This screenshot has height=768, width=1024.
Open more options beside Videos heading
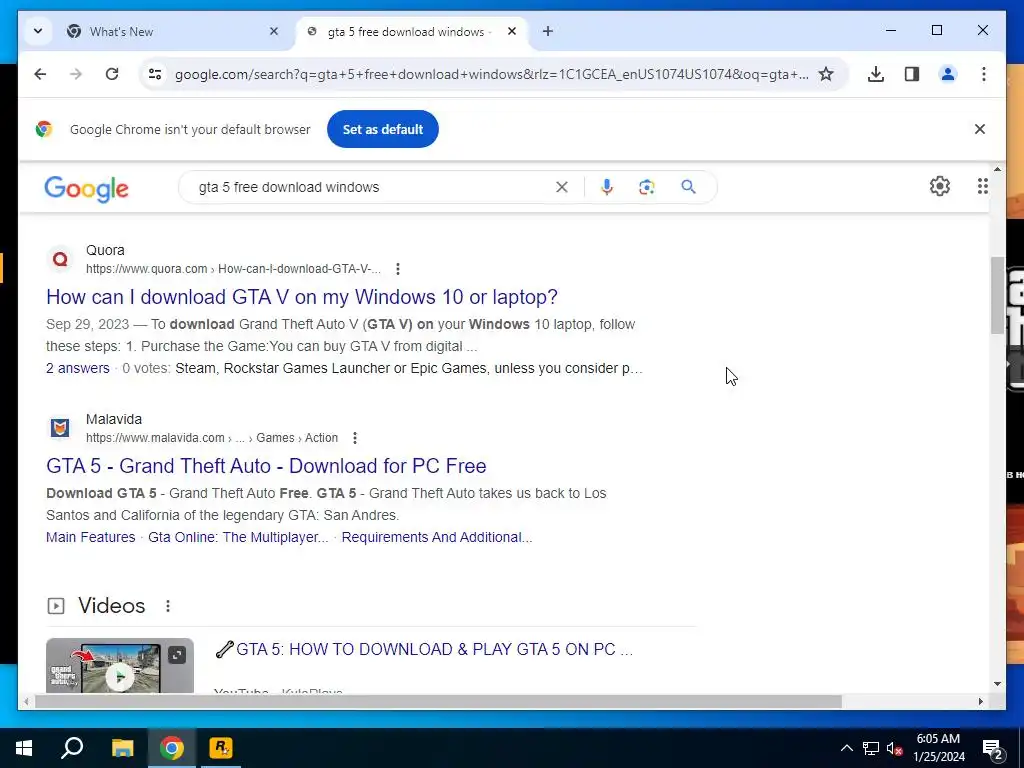point(168,606)
